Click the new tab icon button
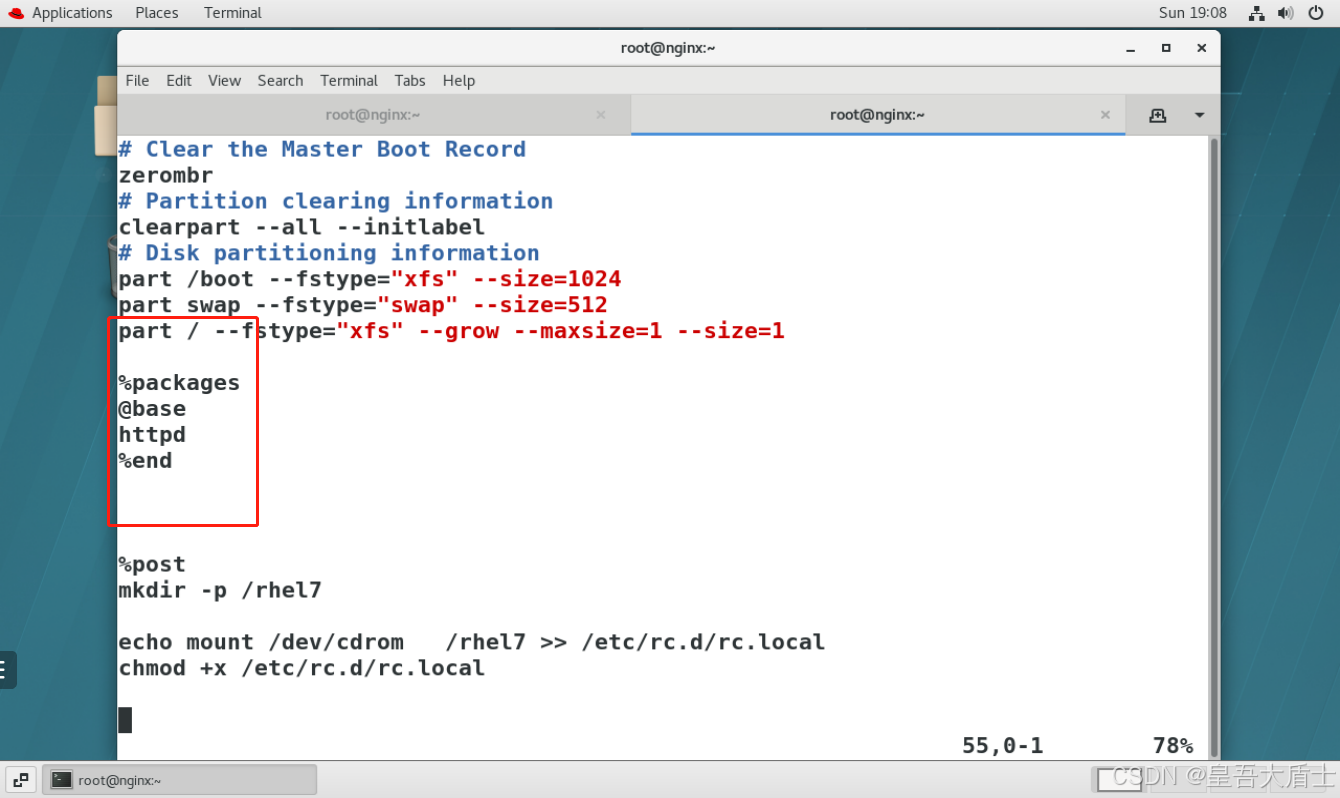The height and width of the screenshot is (798, 1340). point(1157,115)
